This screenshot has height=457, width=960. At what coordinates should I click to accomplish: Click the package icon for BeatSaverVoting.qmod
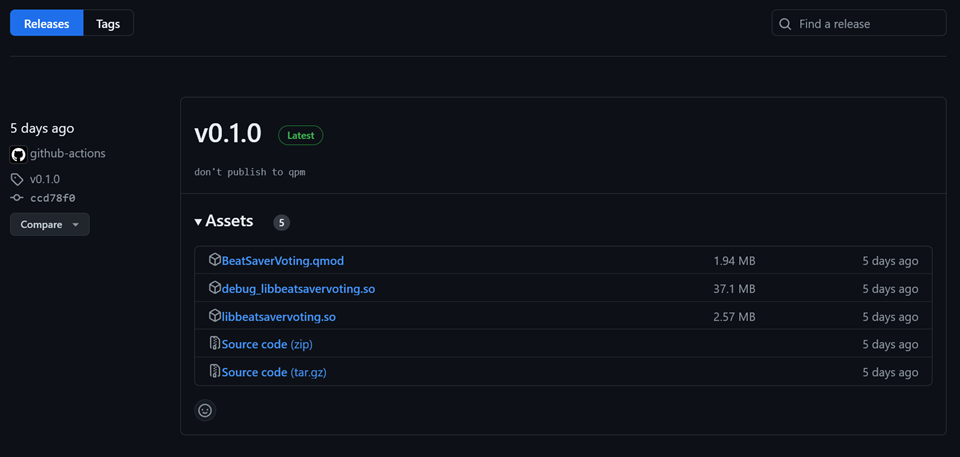(214, 260)
